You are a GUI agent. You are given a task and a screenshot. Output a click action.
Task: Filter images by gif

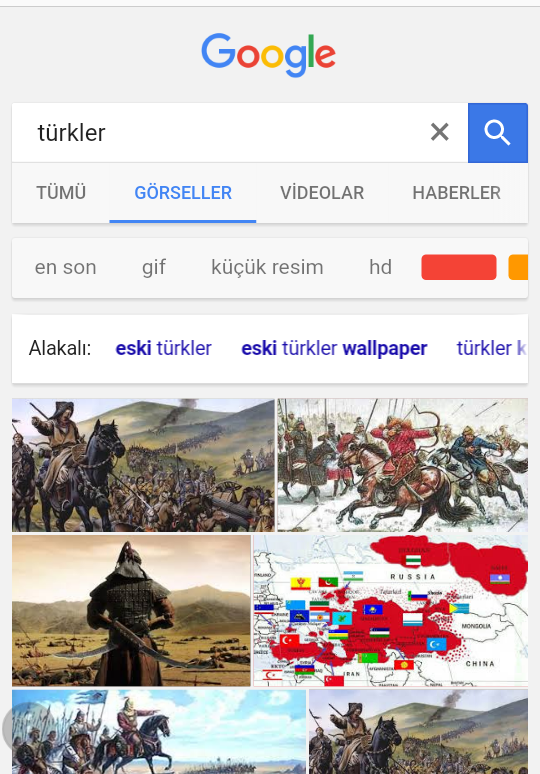pyautogui.click(x=154, y=267)
